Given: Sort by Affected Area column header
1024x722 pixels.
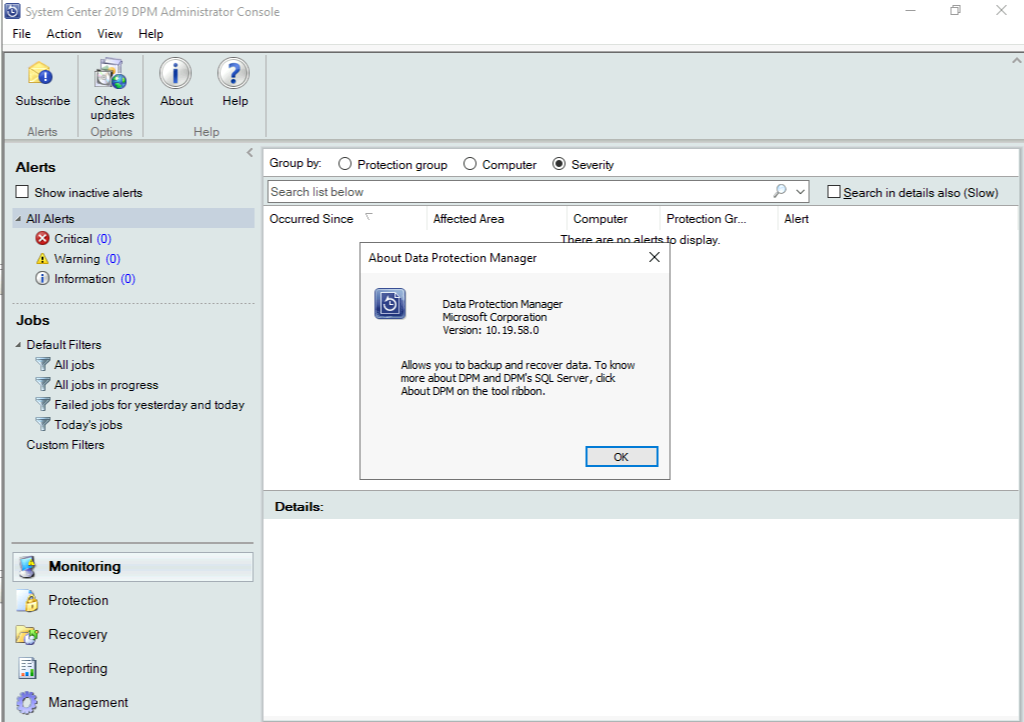Looking at the screenshot, I should pyautogui.click(x=496, y=219).
